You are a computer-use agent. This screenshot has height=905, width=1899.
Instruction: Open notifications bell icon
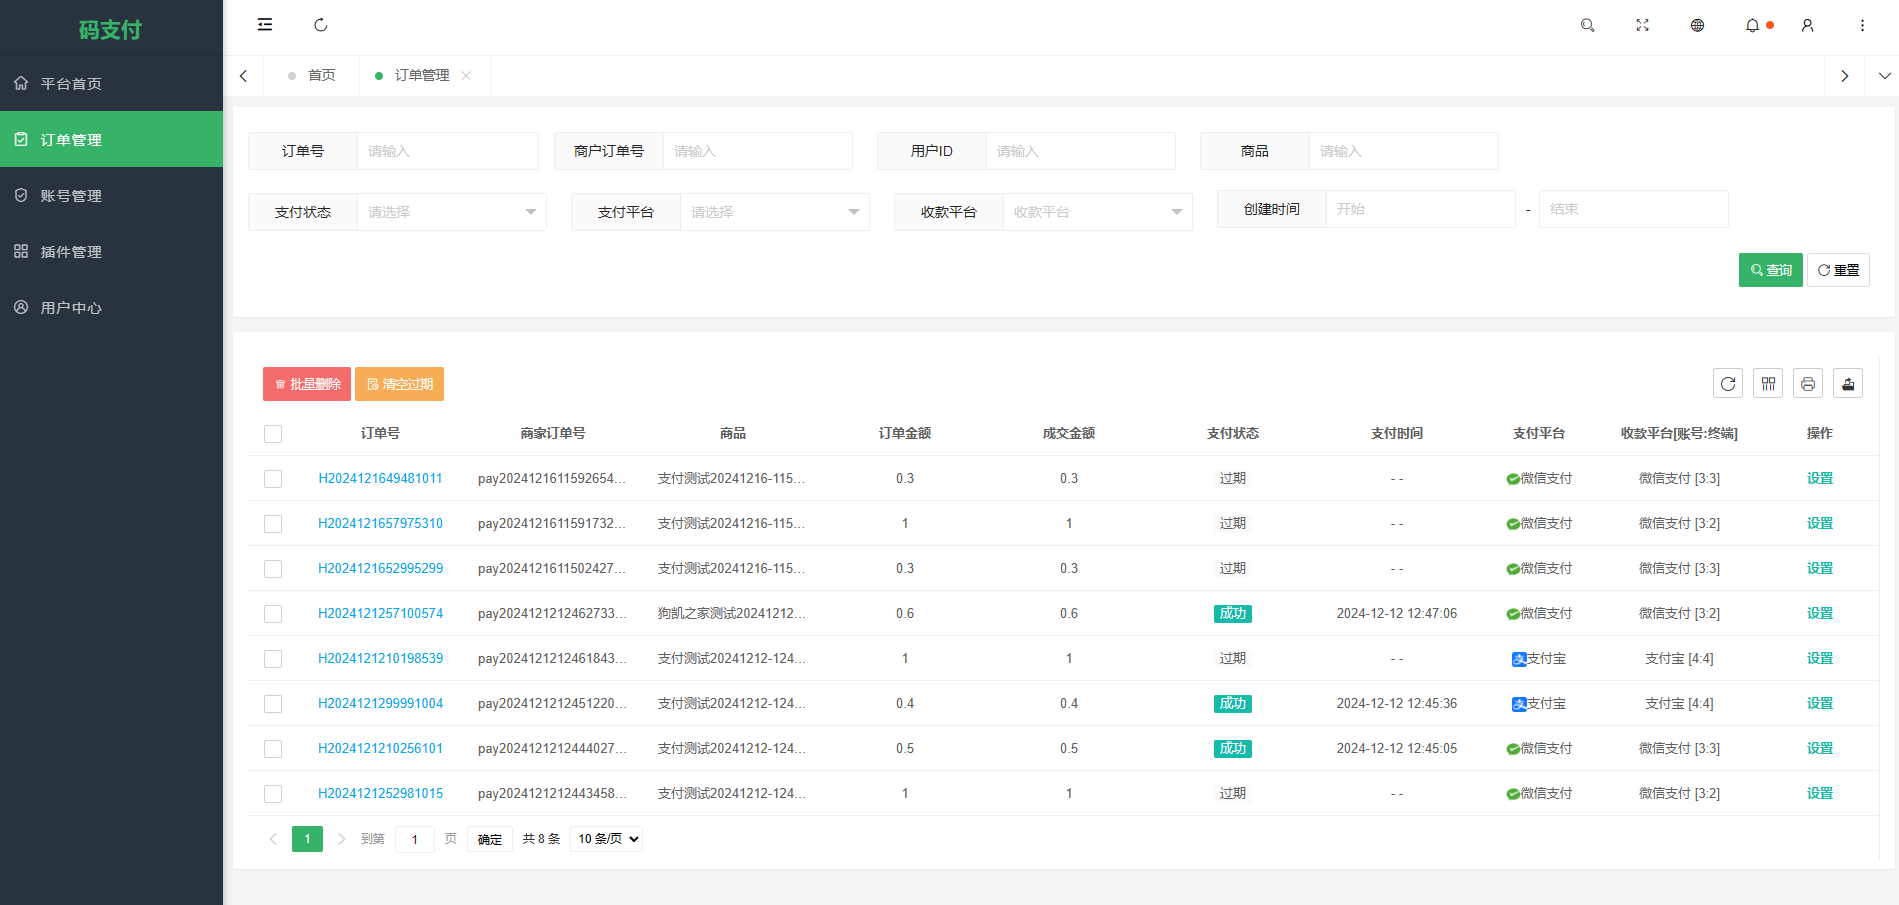(x=1752, y=26)
